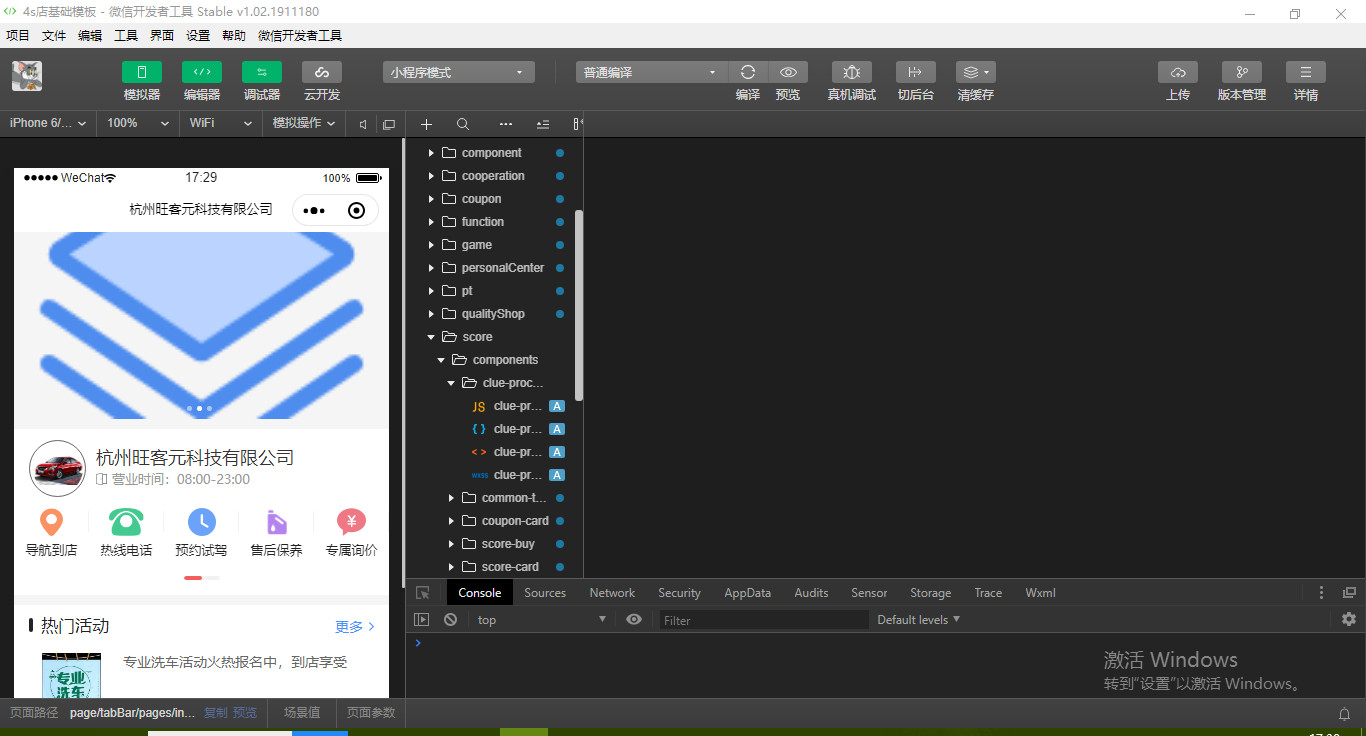
Task: Click the new file plus icon
Action: point(426,124)
